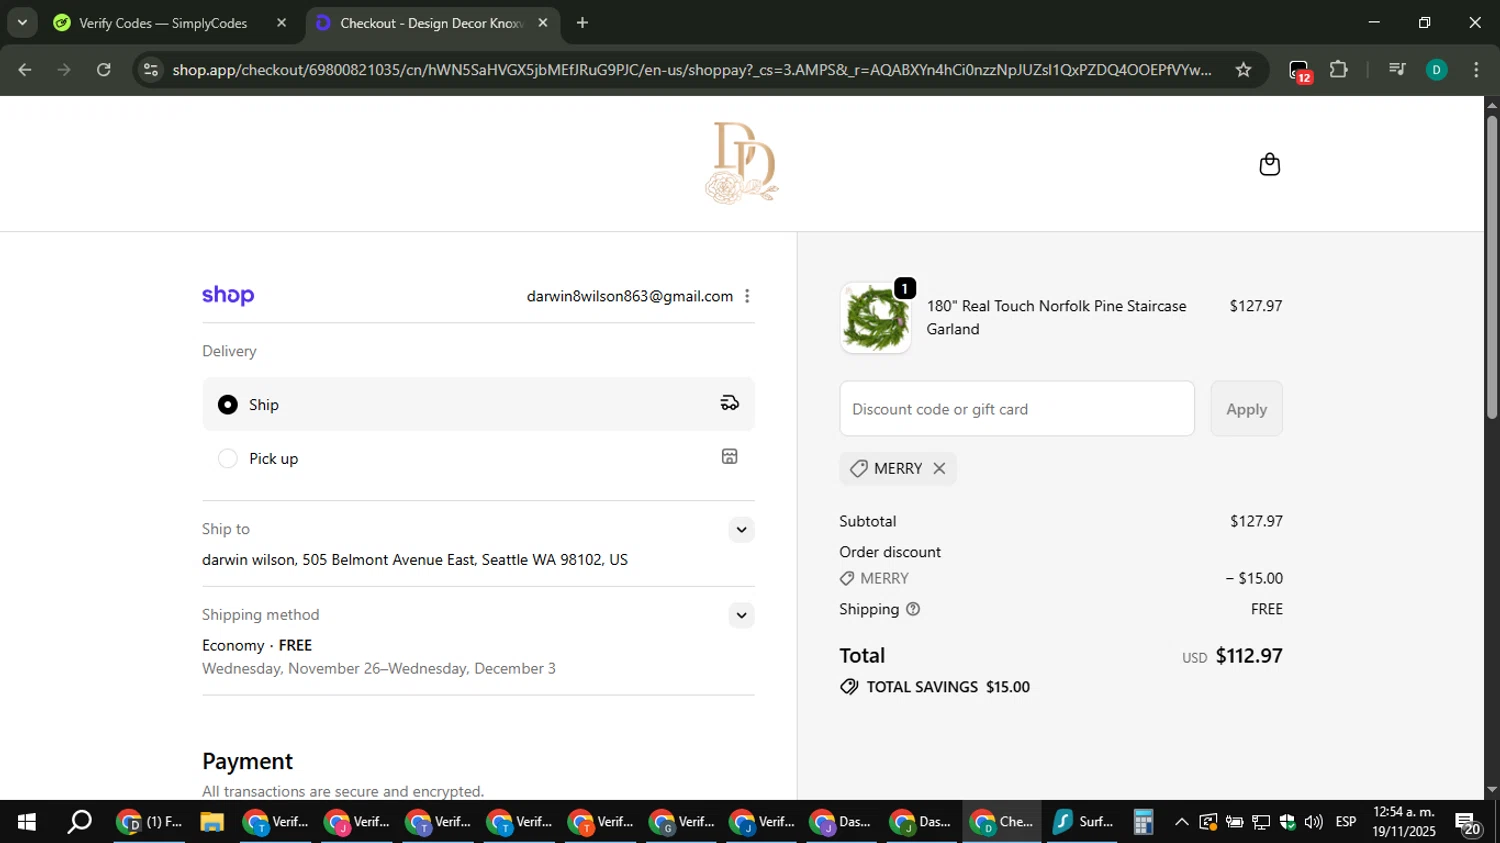
Task: Click the Ship delivery truck icon
Action: [730, 403]
